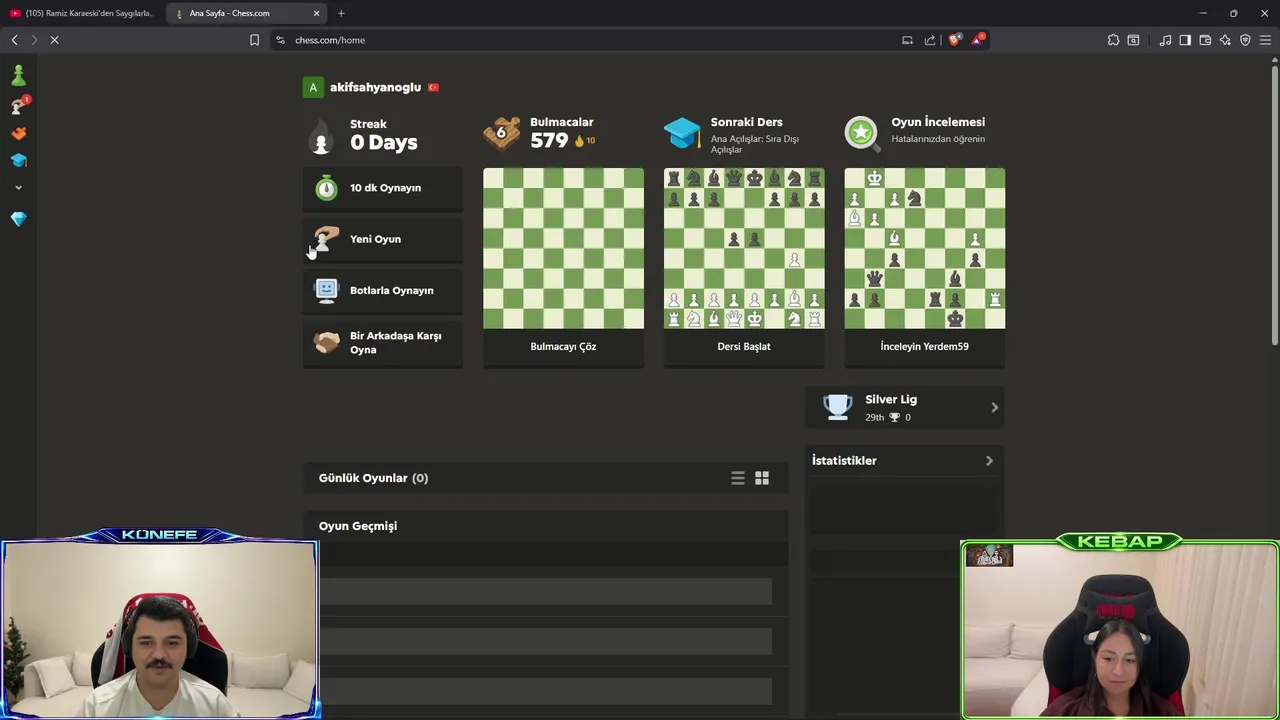Image resolution: width=1280 pixels, height=720 pixels.
Task: Expand the Silver Lig arrow
Action: pyautogui.click(x=994, y=407)
